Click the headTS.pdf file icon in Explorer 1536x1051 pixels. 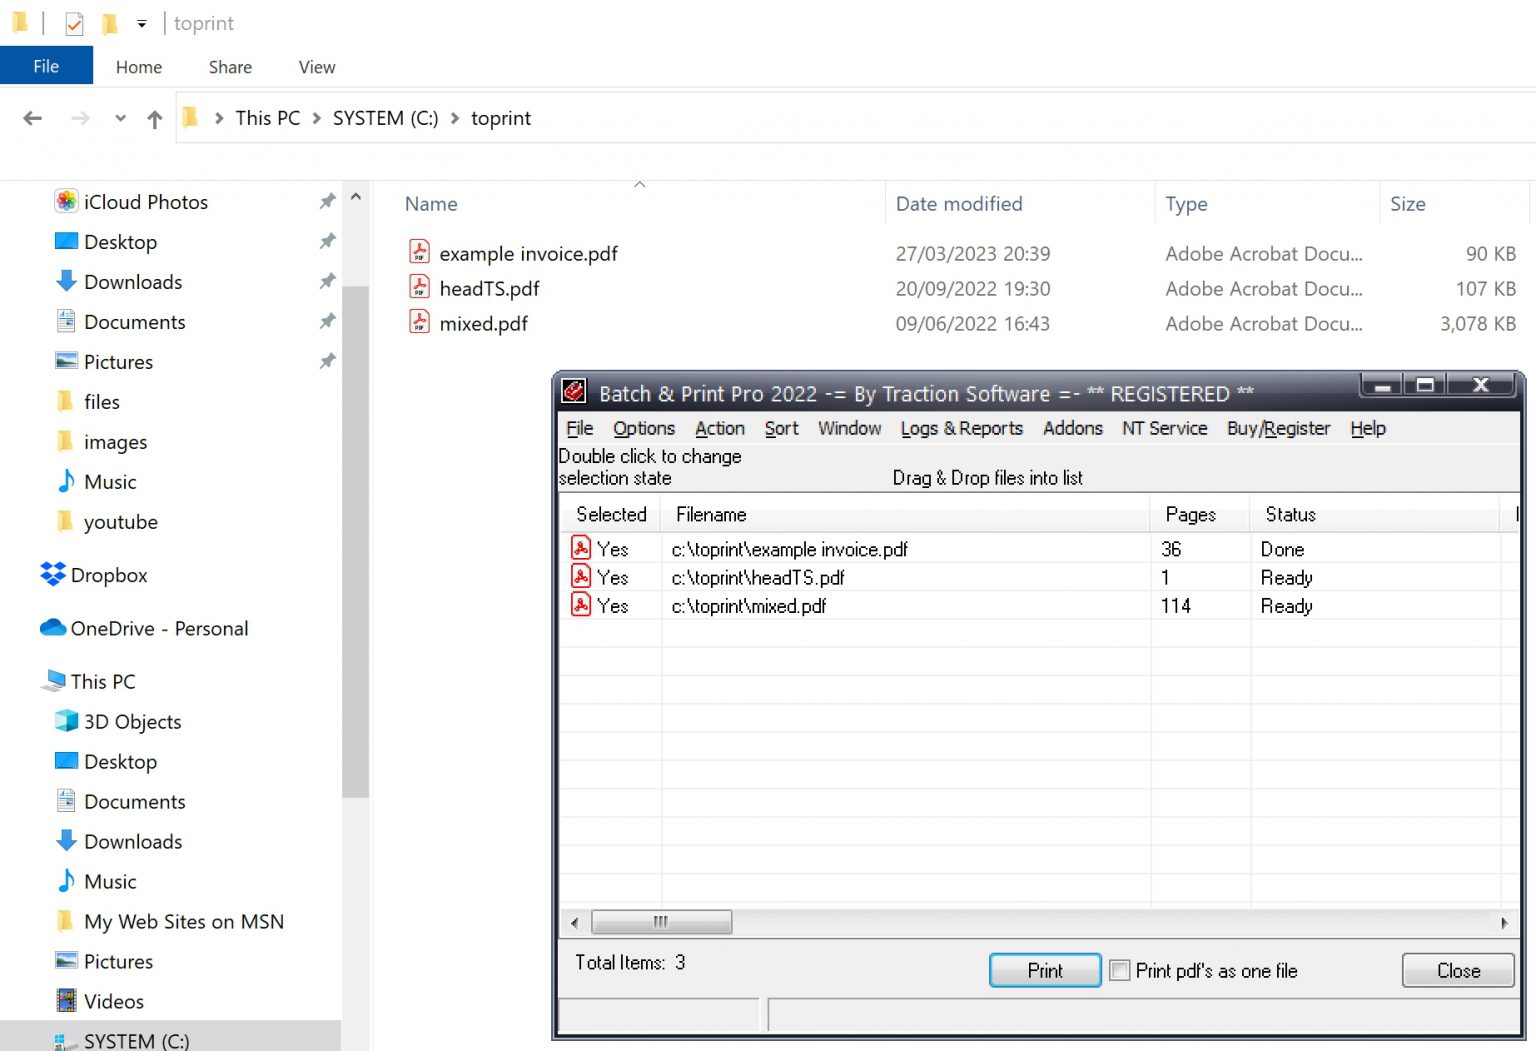coord(420,287)
